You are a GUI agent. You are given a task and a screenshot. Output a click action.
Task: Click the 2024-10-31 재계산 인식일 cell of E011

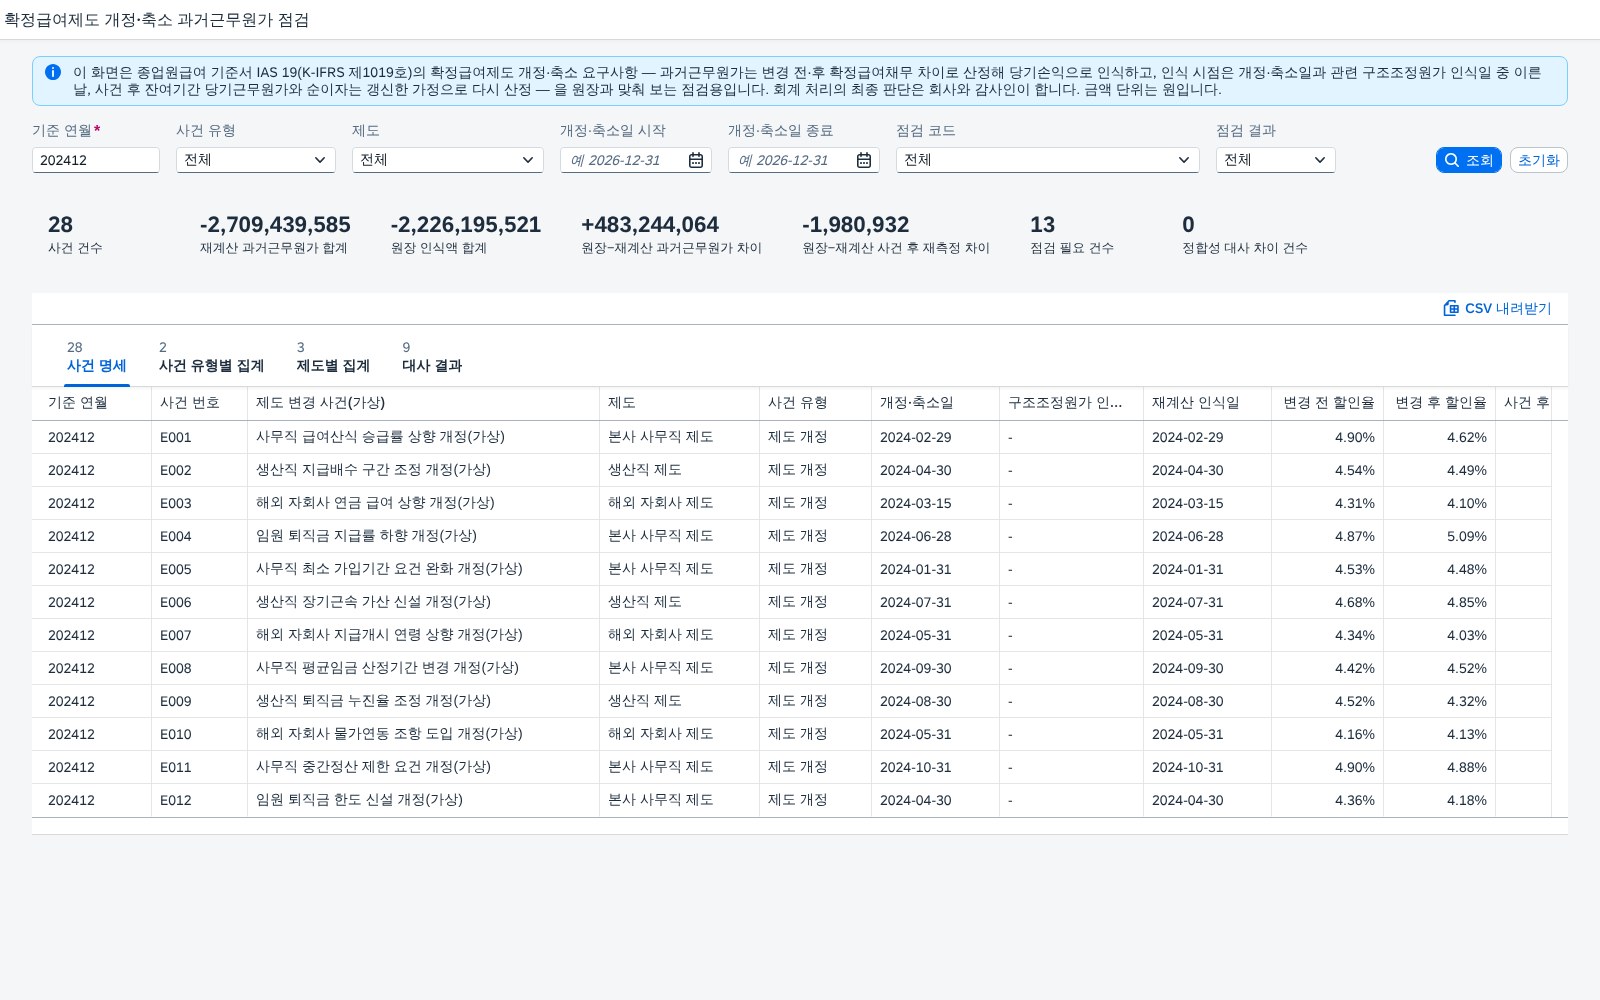click(x=1207, y=767)
